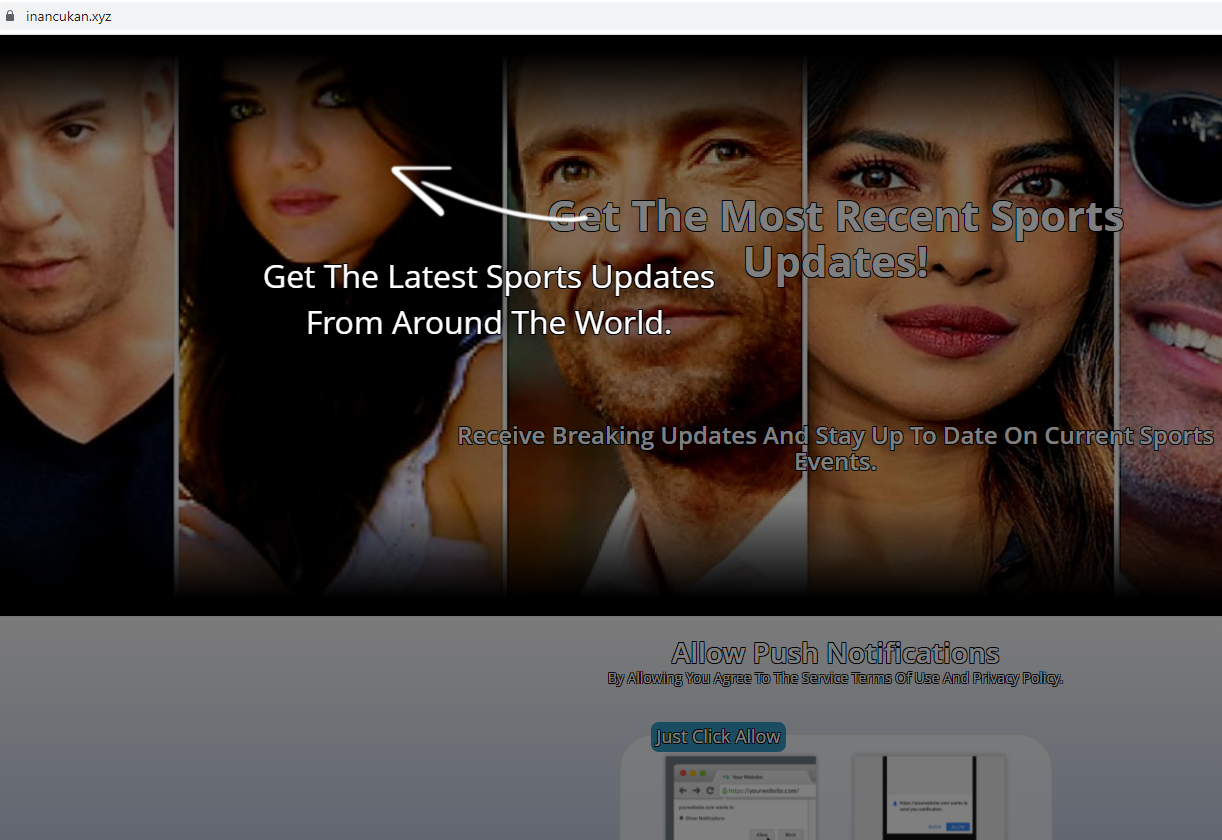1222x840 pixels.
Task: Click the 'Just Click Allow' label button
Action: click(718, 737)
